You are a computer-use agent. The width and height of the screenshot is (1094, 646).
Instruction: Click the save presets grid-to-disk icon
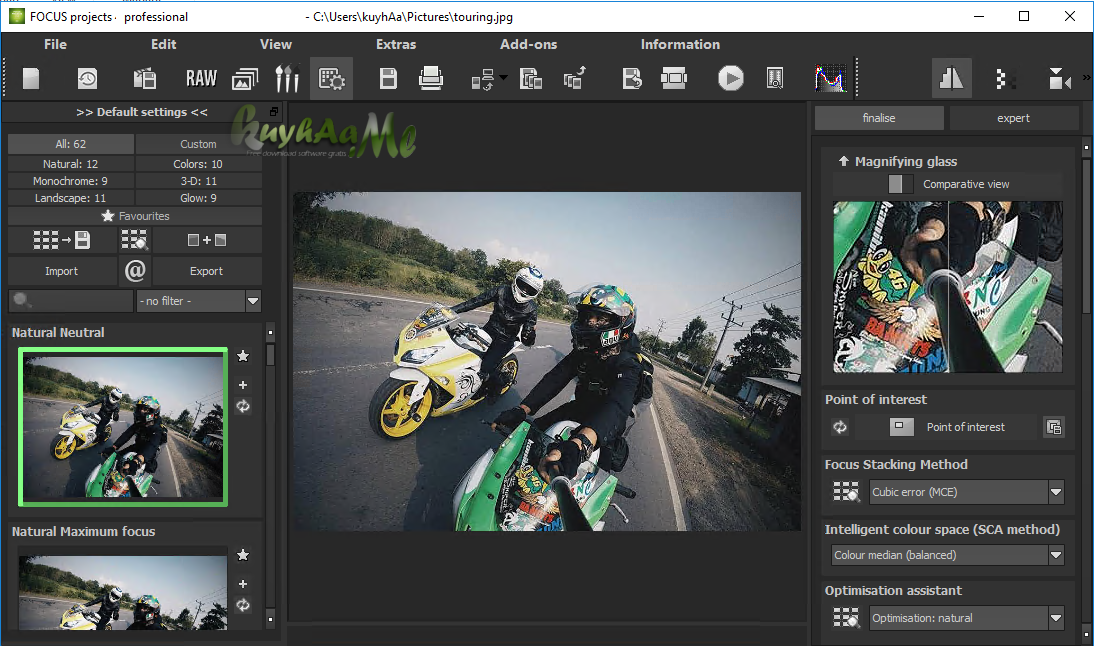click(x=62, y=240)
